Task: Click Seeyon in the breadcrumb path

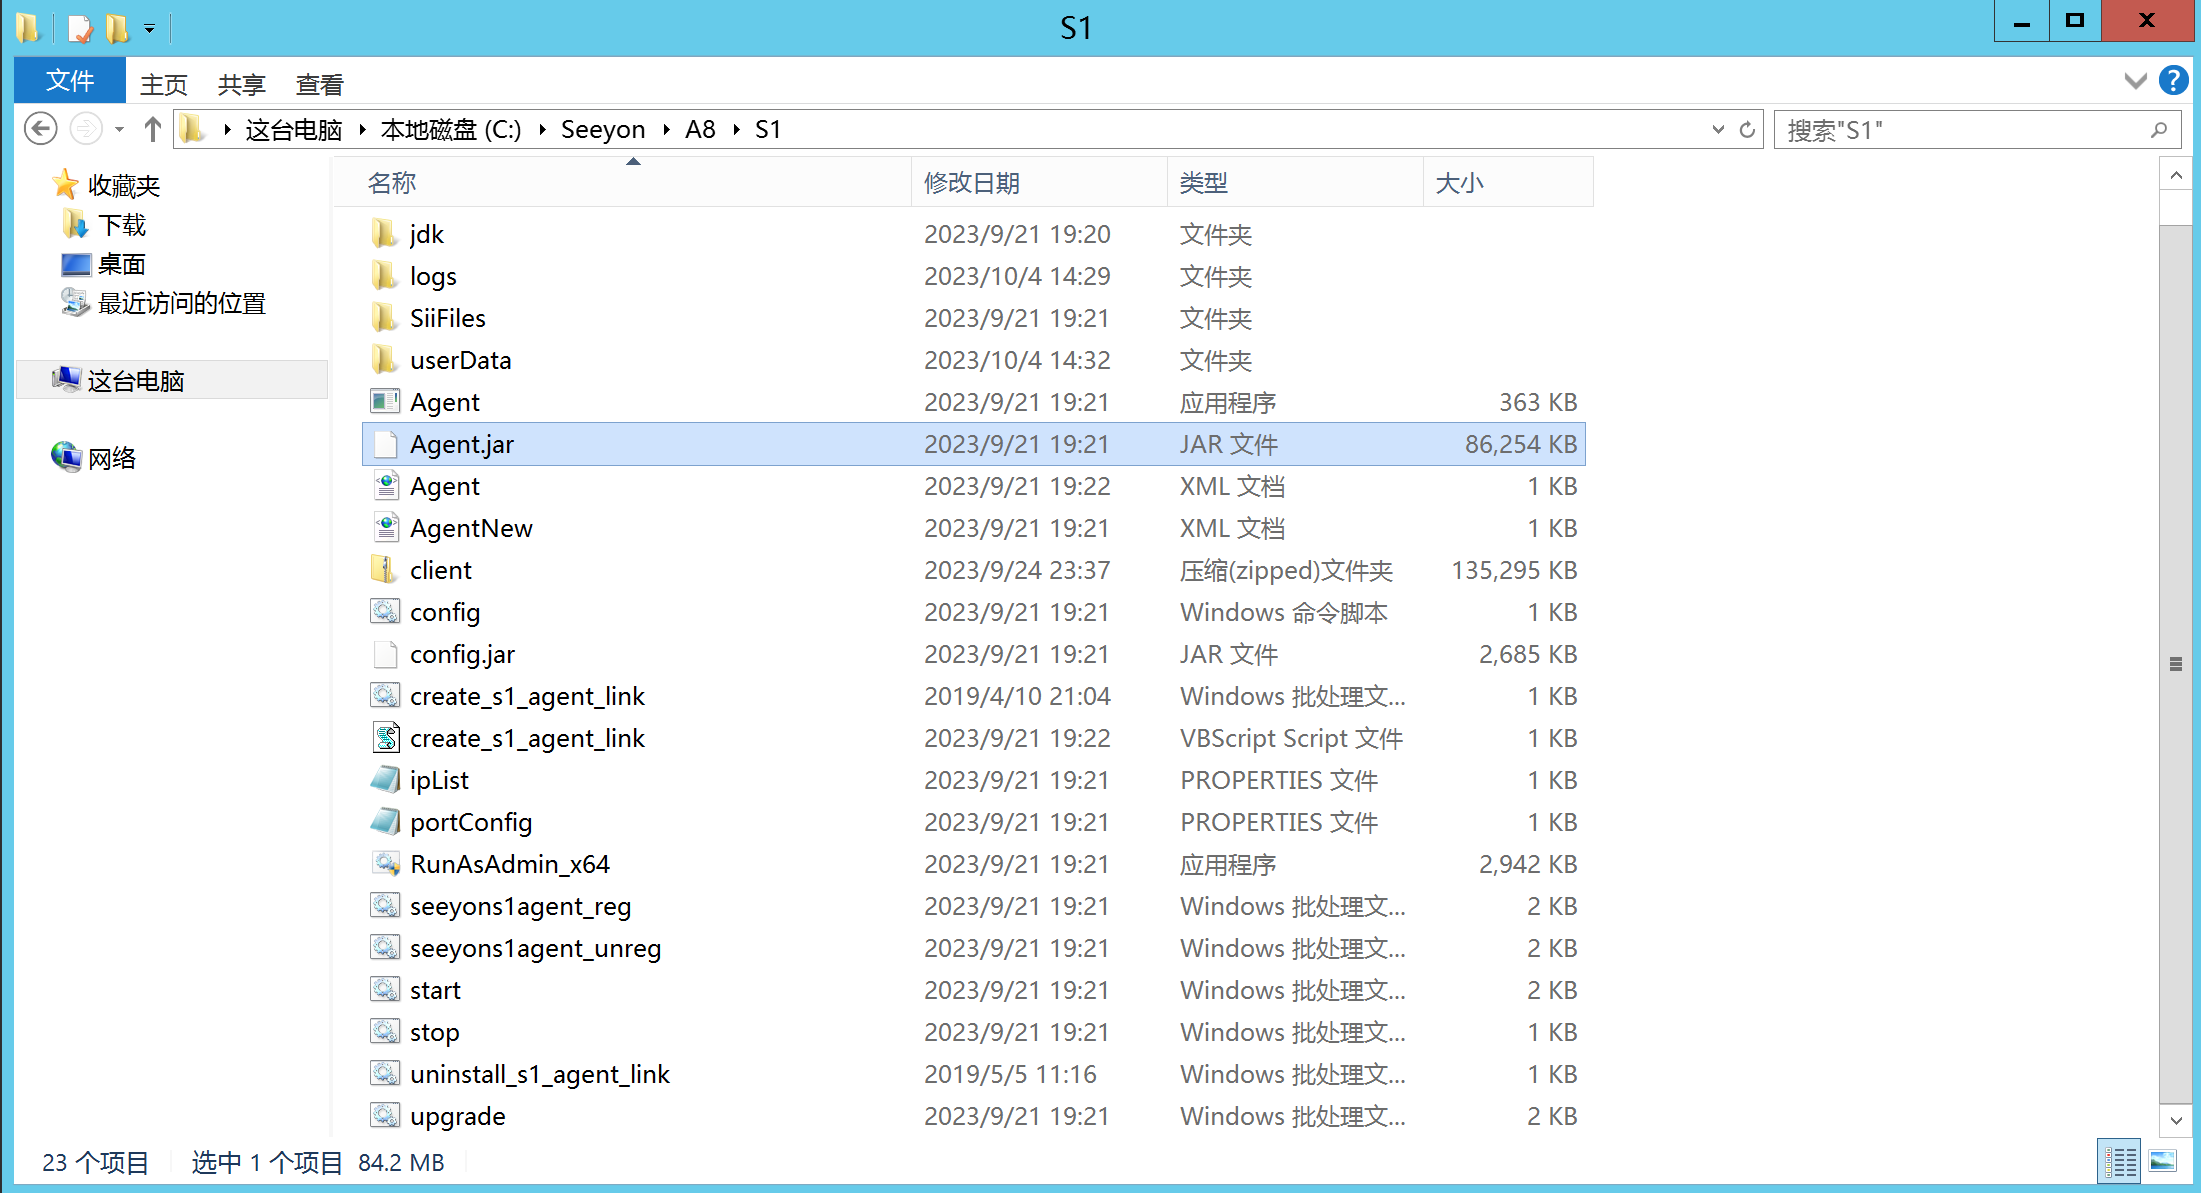Action: point(602,130)
